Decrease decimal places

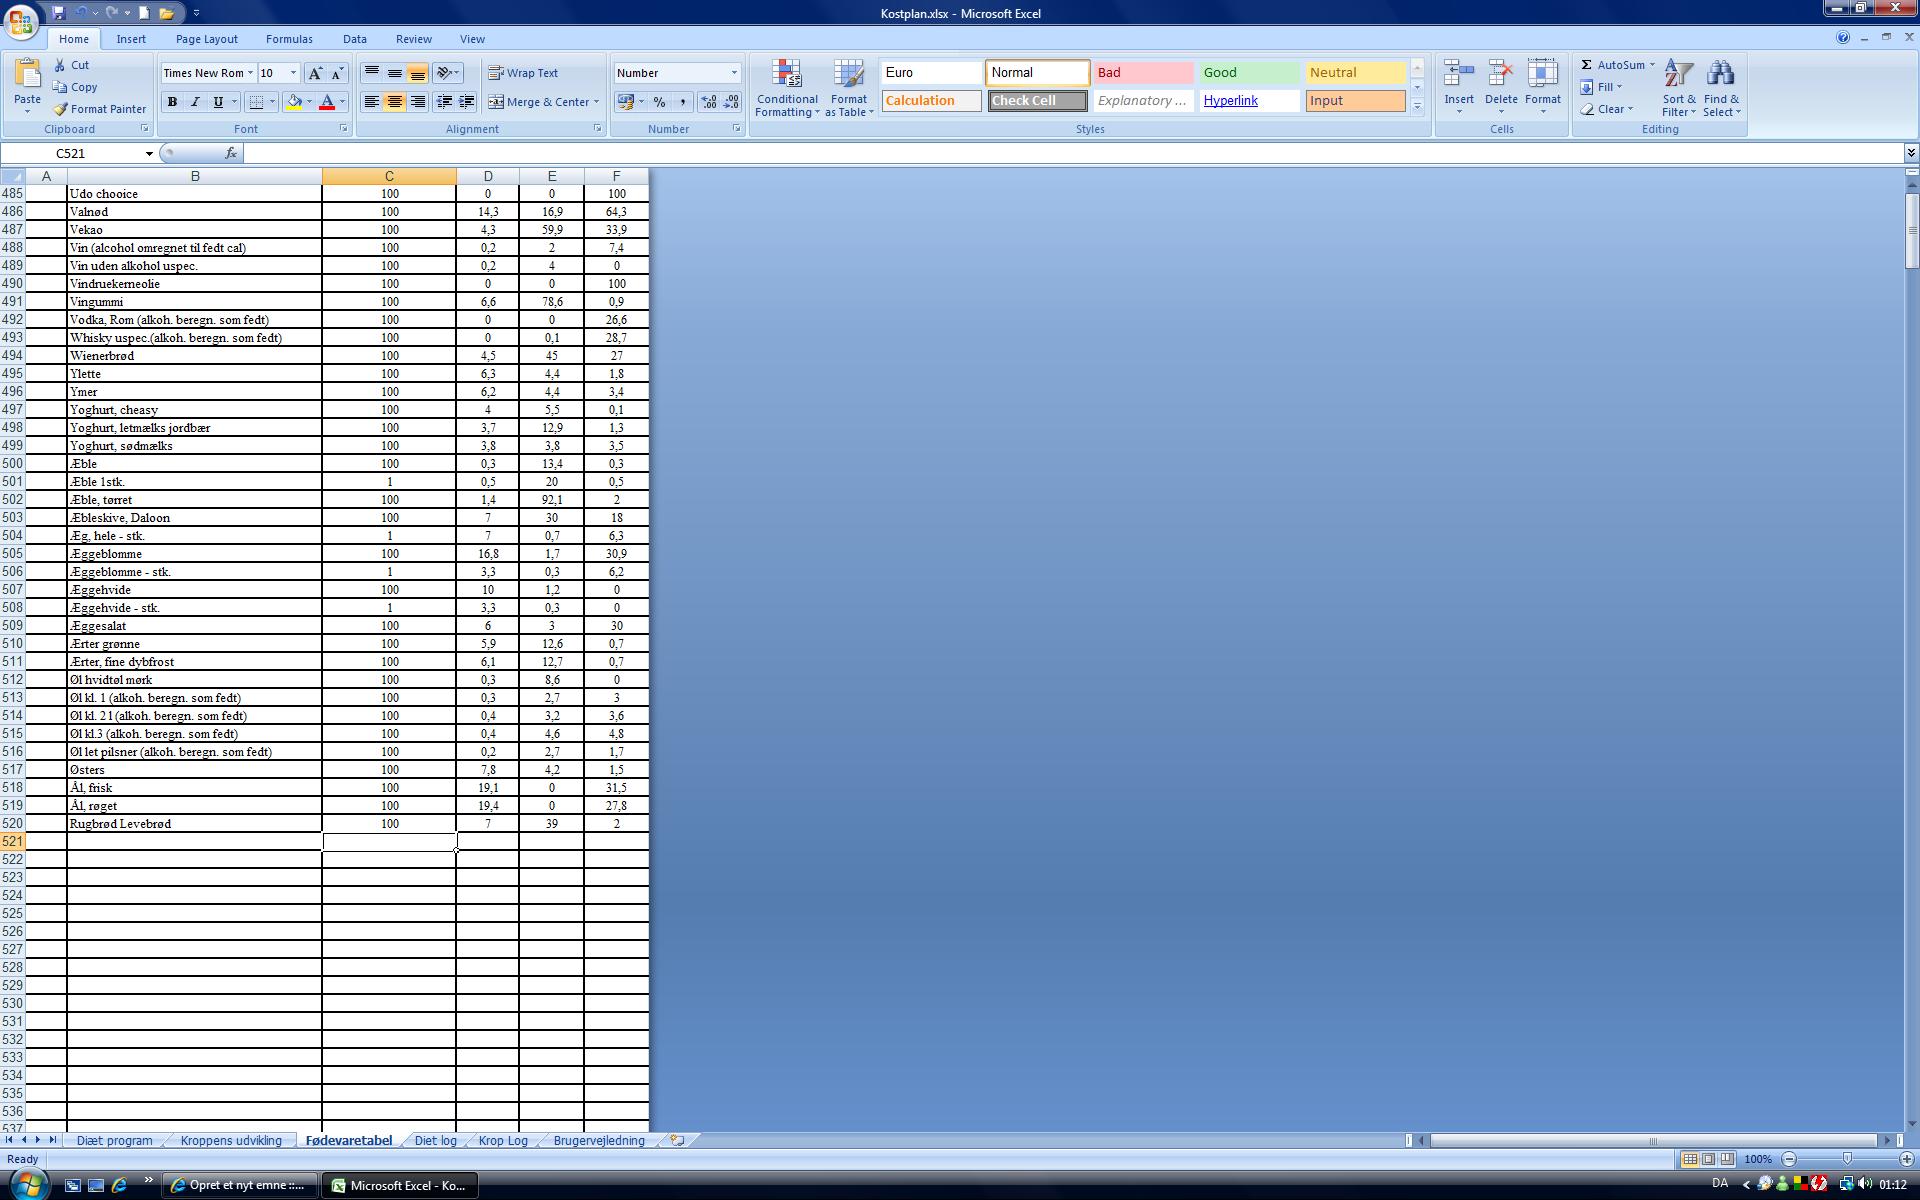click(x=731, y=102)
